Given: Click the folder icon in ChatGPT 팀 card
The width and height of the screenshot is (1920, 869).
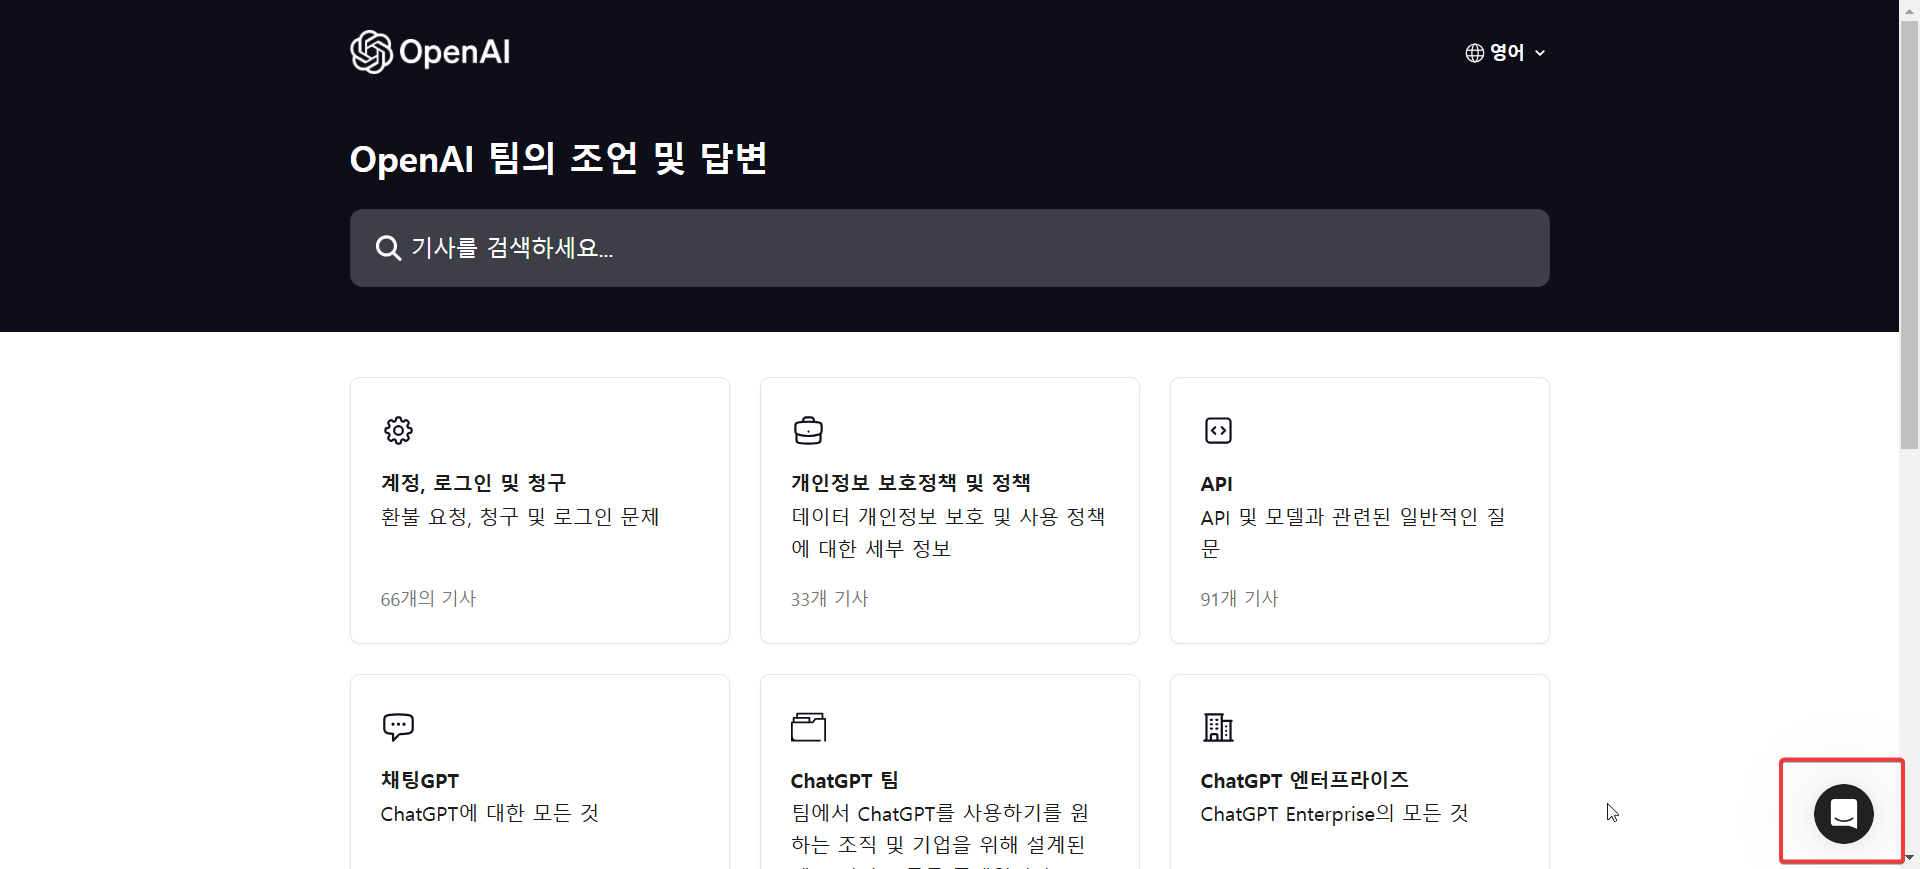Looking at the screenshot, I should tap(808, 727).
